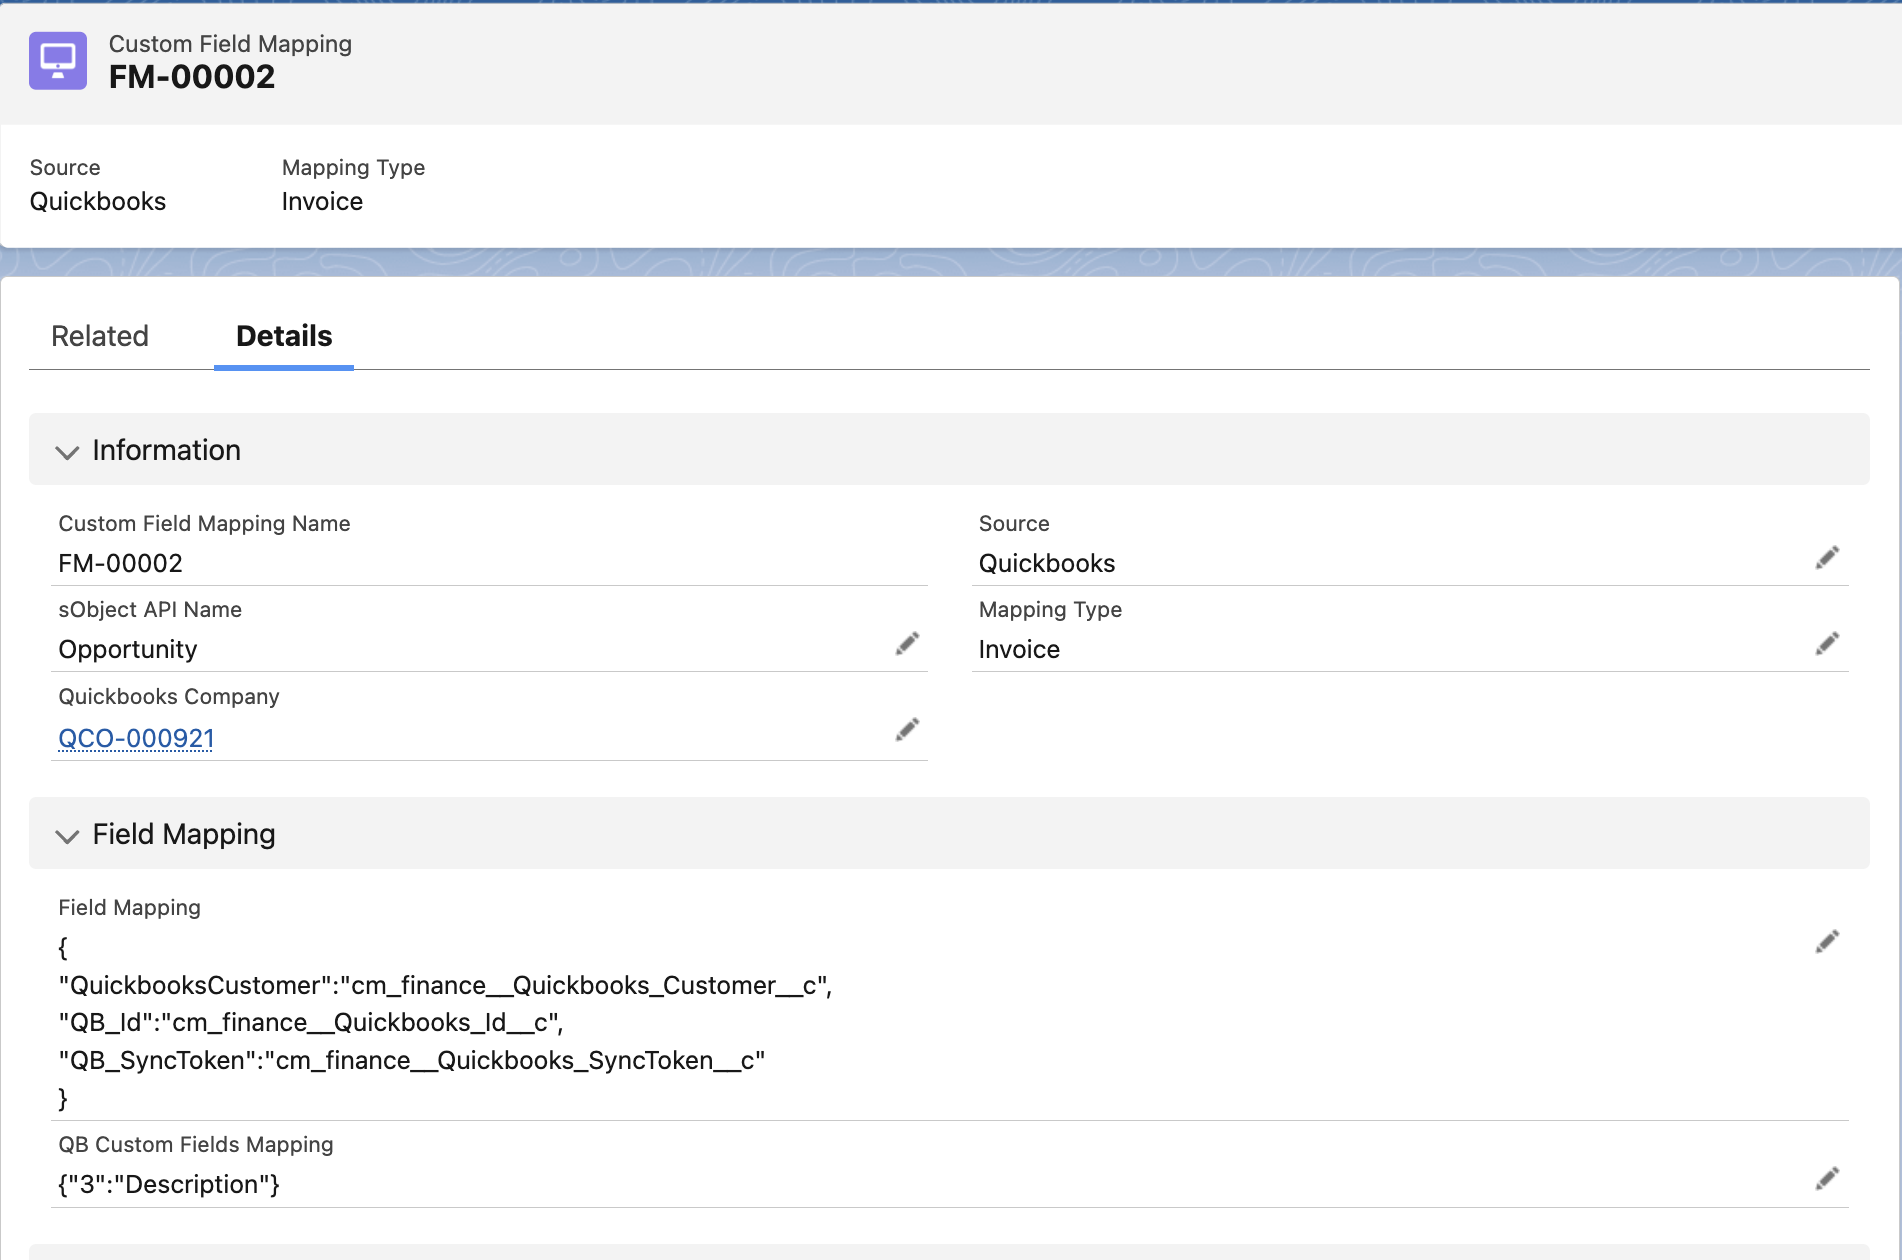Click the Quickbooks value in Information section

(1047, 563)
